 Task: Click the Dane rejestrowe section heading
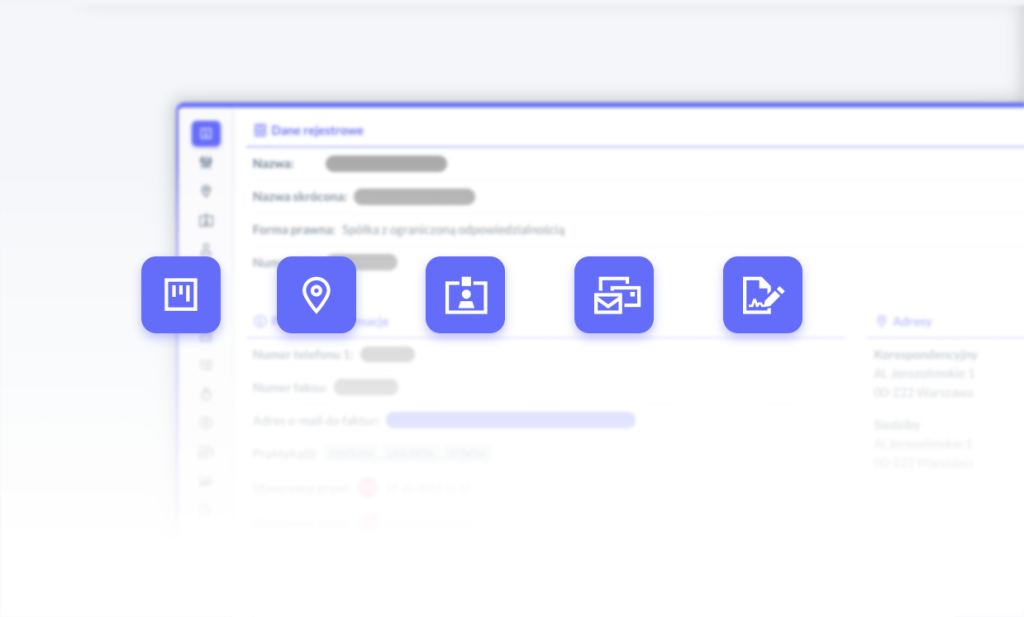pyautogui.click(x=317, y=131)
